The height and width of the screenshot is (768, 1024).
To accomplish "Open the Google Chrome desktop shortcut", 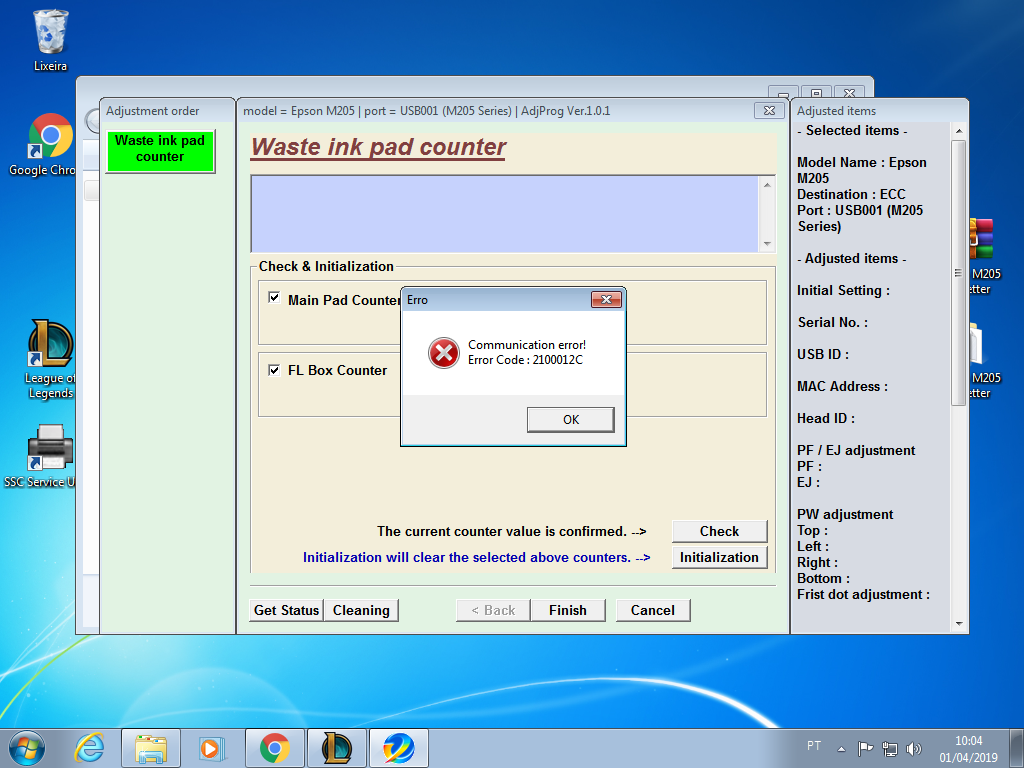I will coord(43,145).
